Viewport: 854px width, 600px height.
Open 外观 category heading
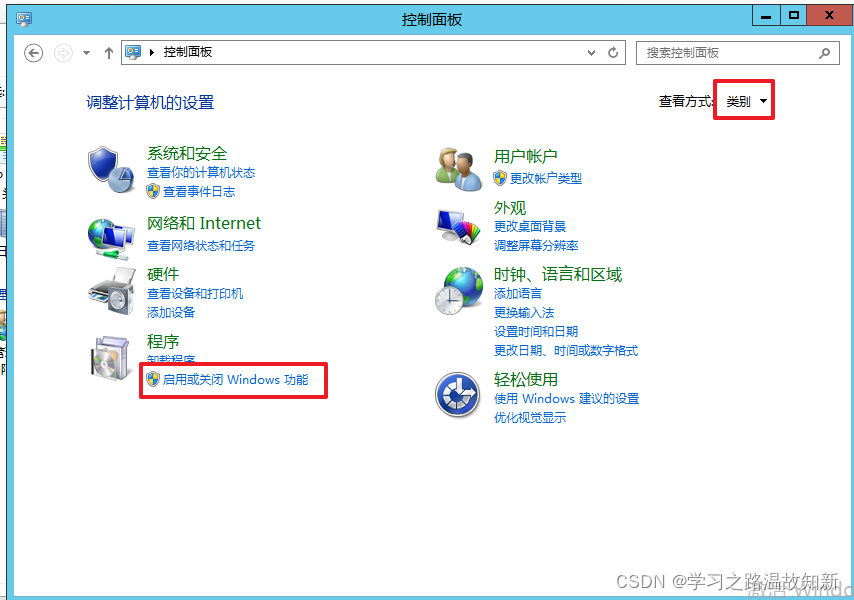coord(510,208)
